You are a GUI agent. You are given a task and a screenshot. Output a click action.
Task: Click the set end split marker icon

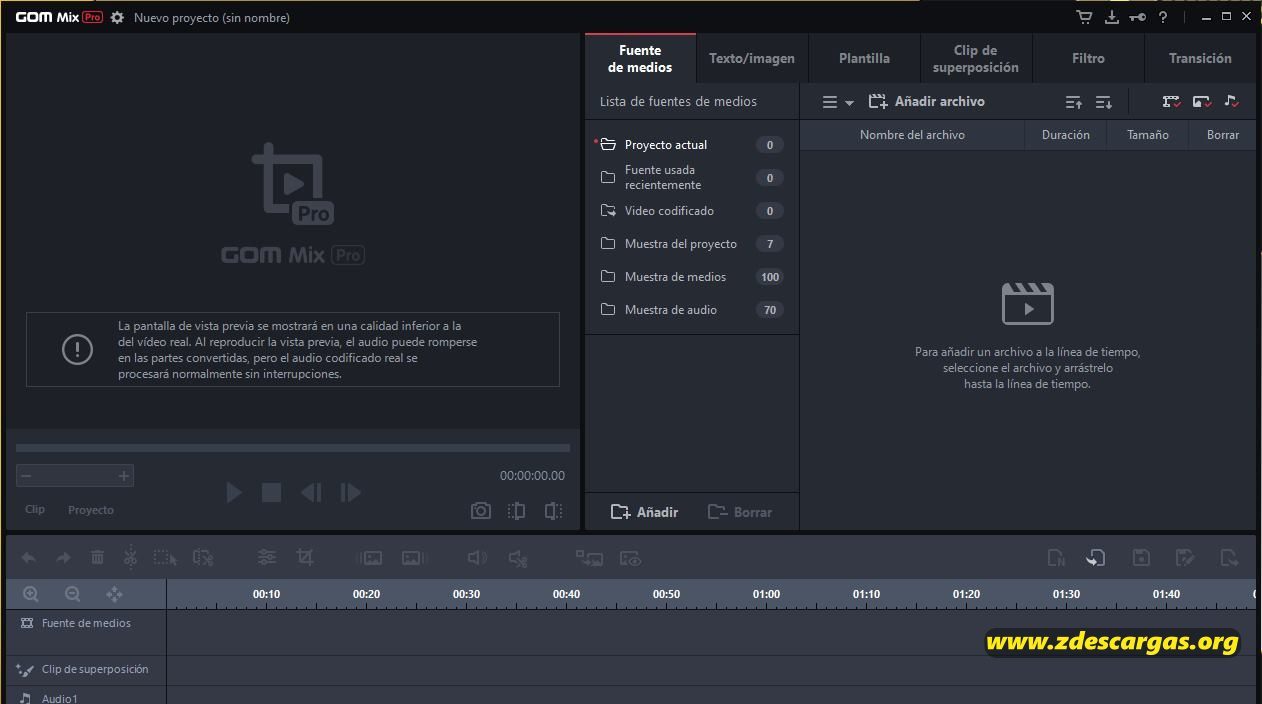(553, 511)
